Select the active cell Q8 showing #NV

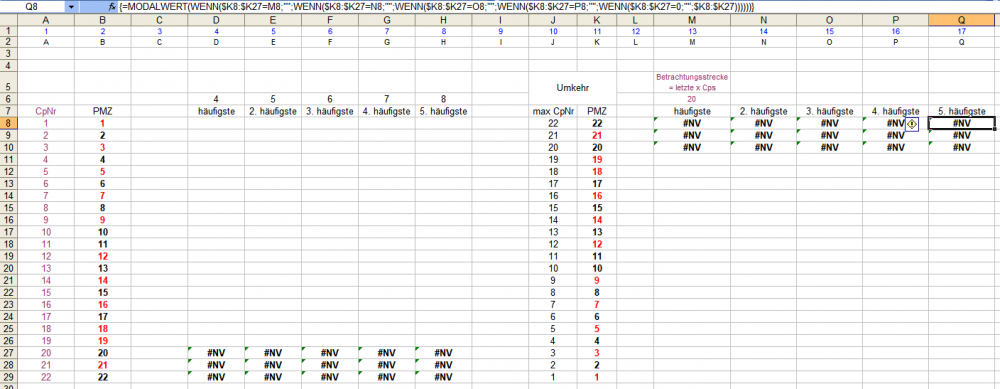click(x=962, y=123)
